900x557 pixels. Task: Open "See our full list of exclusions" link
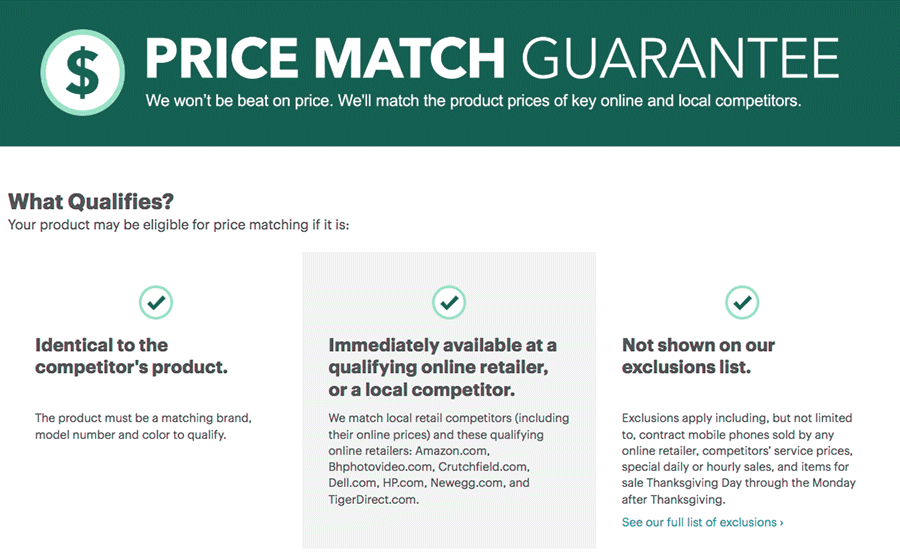699,522
